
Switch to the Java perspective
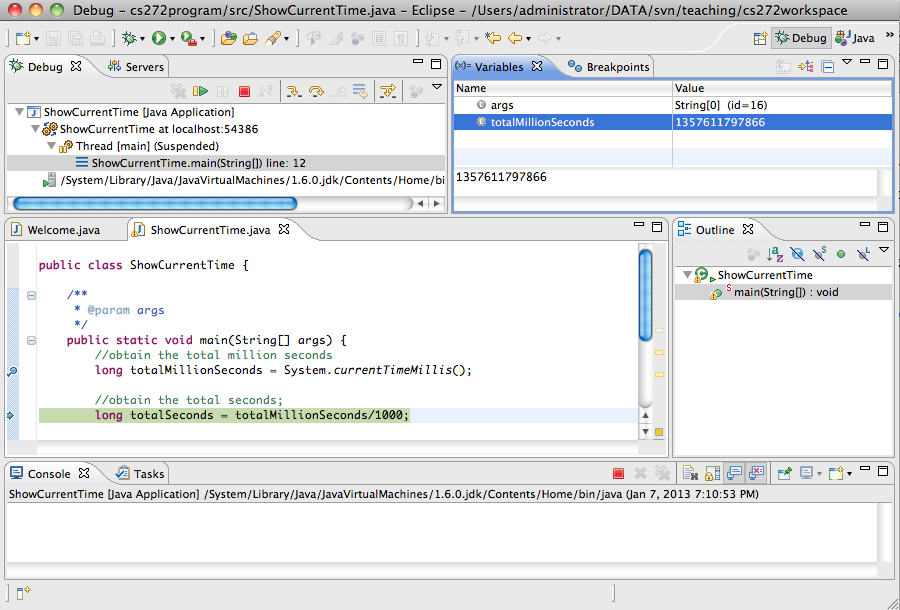tap(856, 38)
